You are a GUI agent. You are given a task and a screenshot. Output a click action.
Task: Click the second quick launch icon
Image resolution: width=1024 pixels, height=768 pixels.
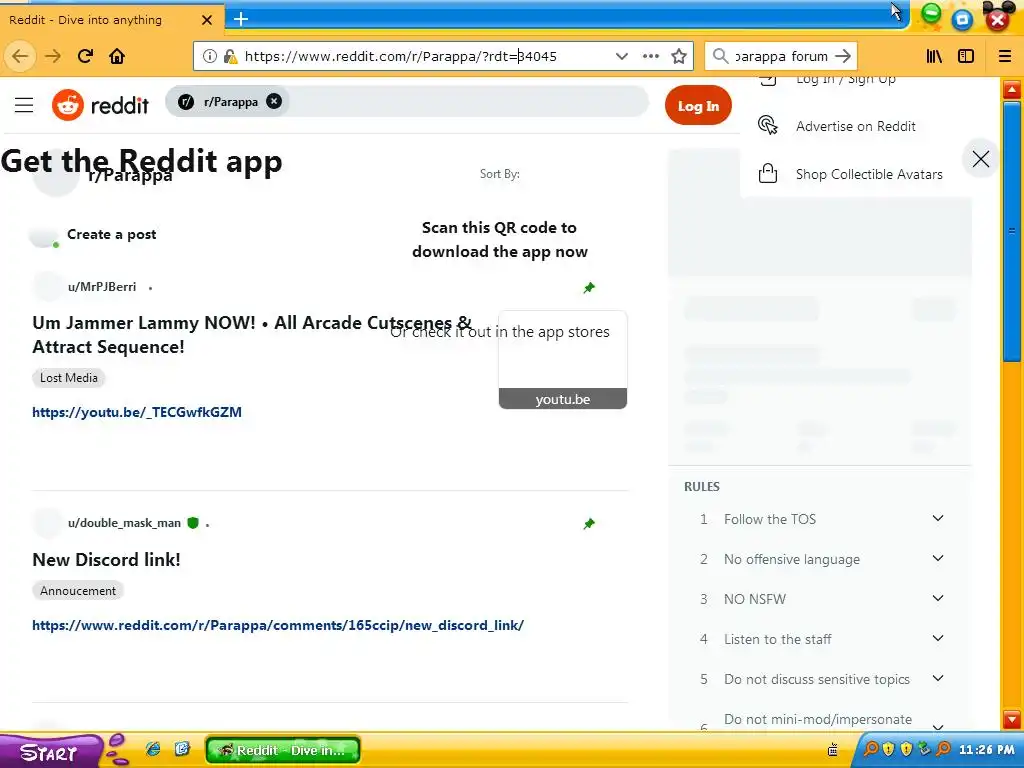pyautogui.click(x=182, y=748)
